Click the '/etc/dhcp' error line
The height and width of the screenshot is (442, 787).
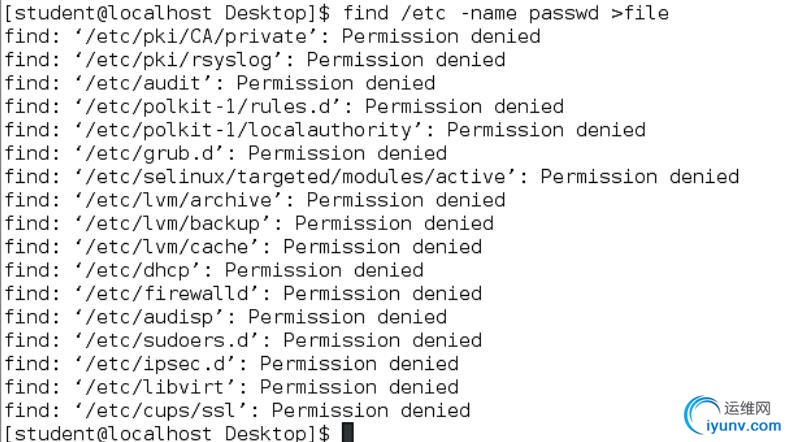click(214, 271)
